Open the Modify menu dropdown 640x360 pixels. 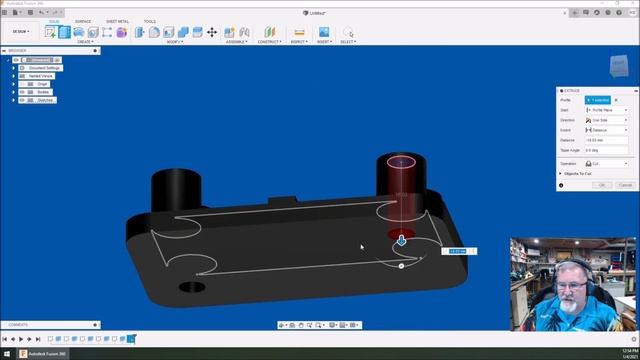click(176, 42)
